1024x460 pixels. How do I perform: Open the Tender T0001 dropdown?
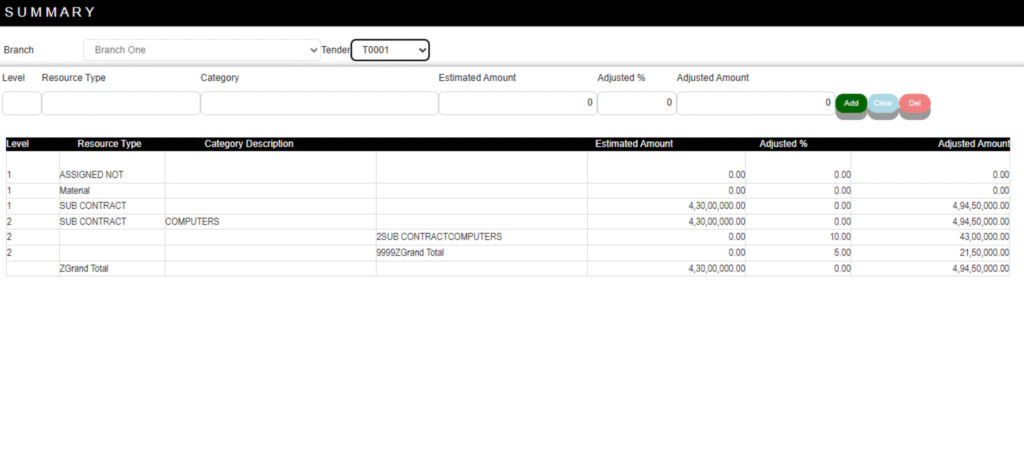(x=390, y=50)
